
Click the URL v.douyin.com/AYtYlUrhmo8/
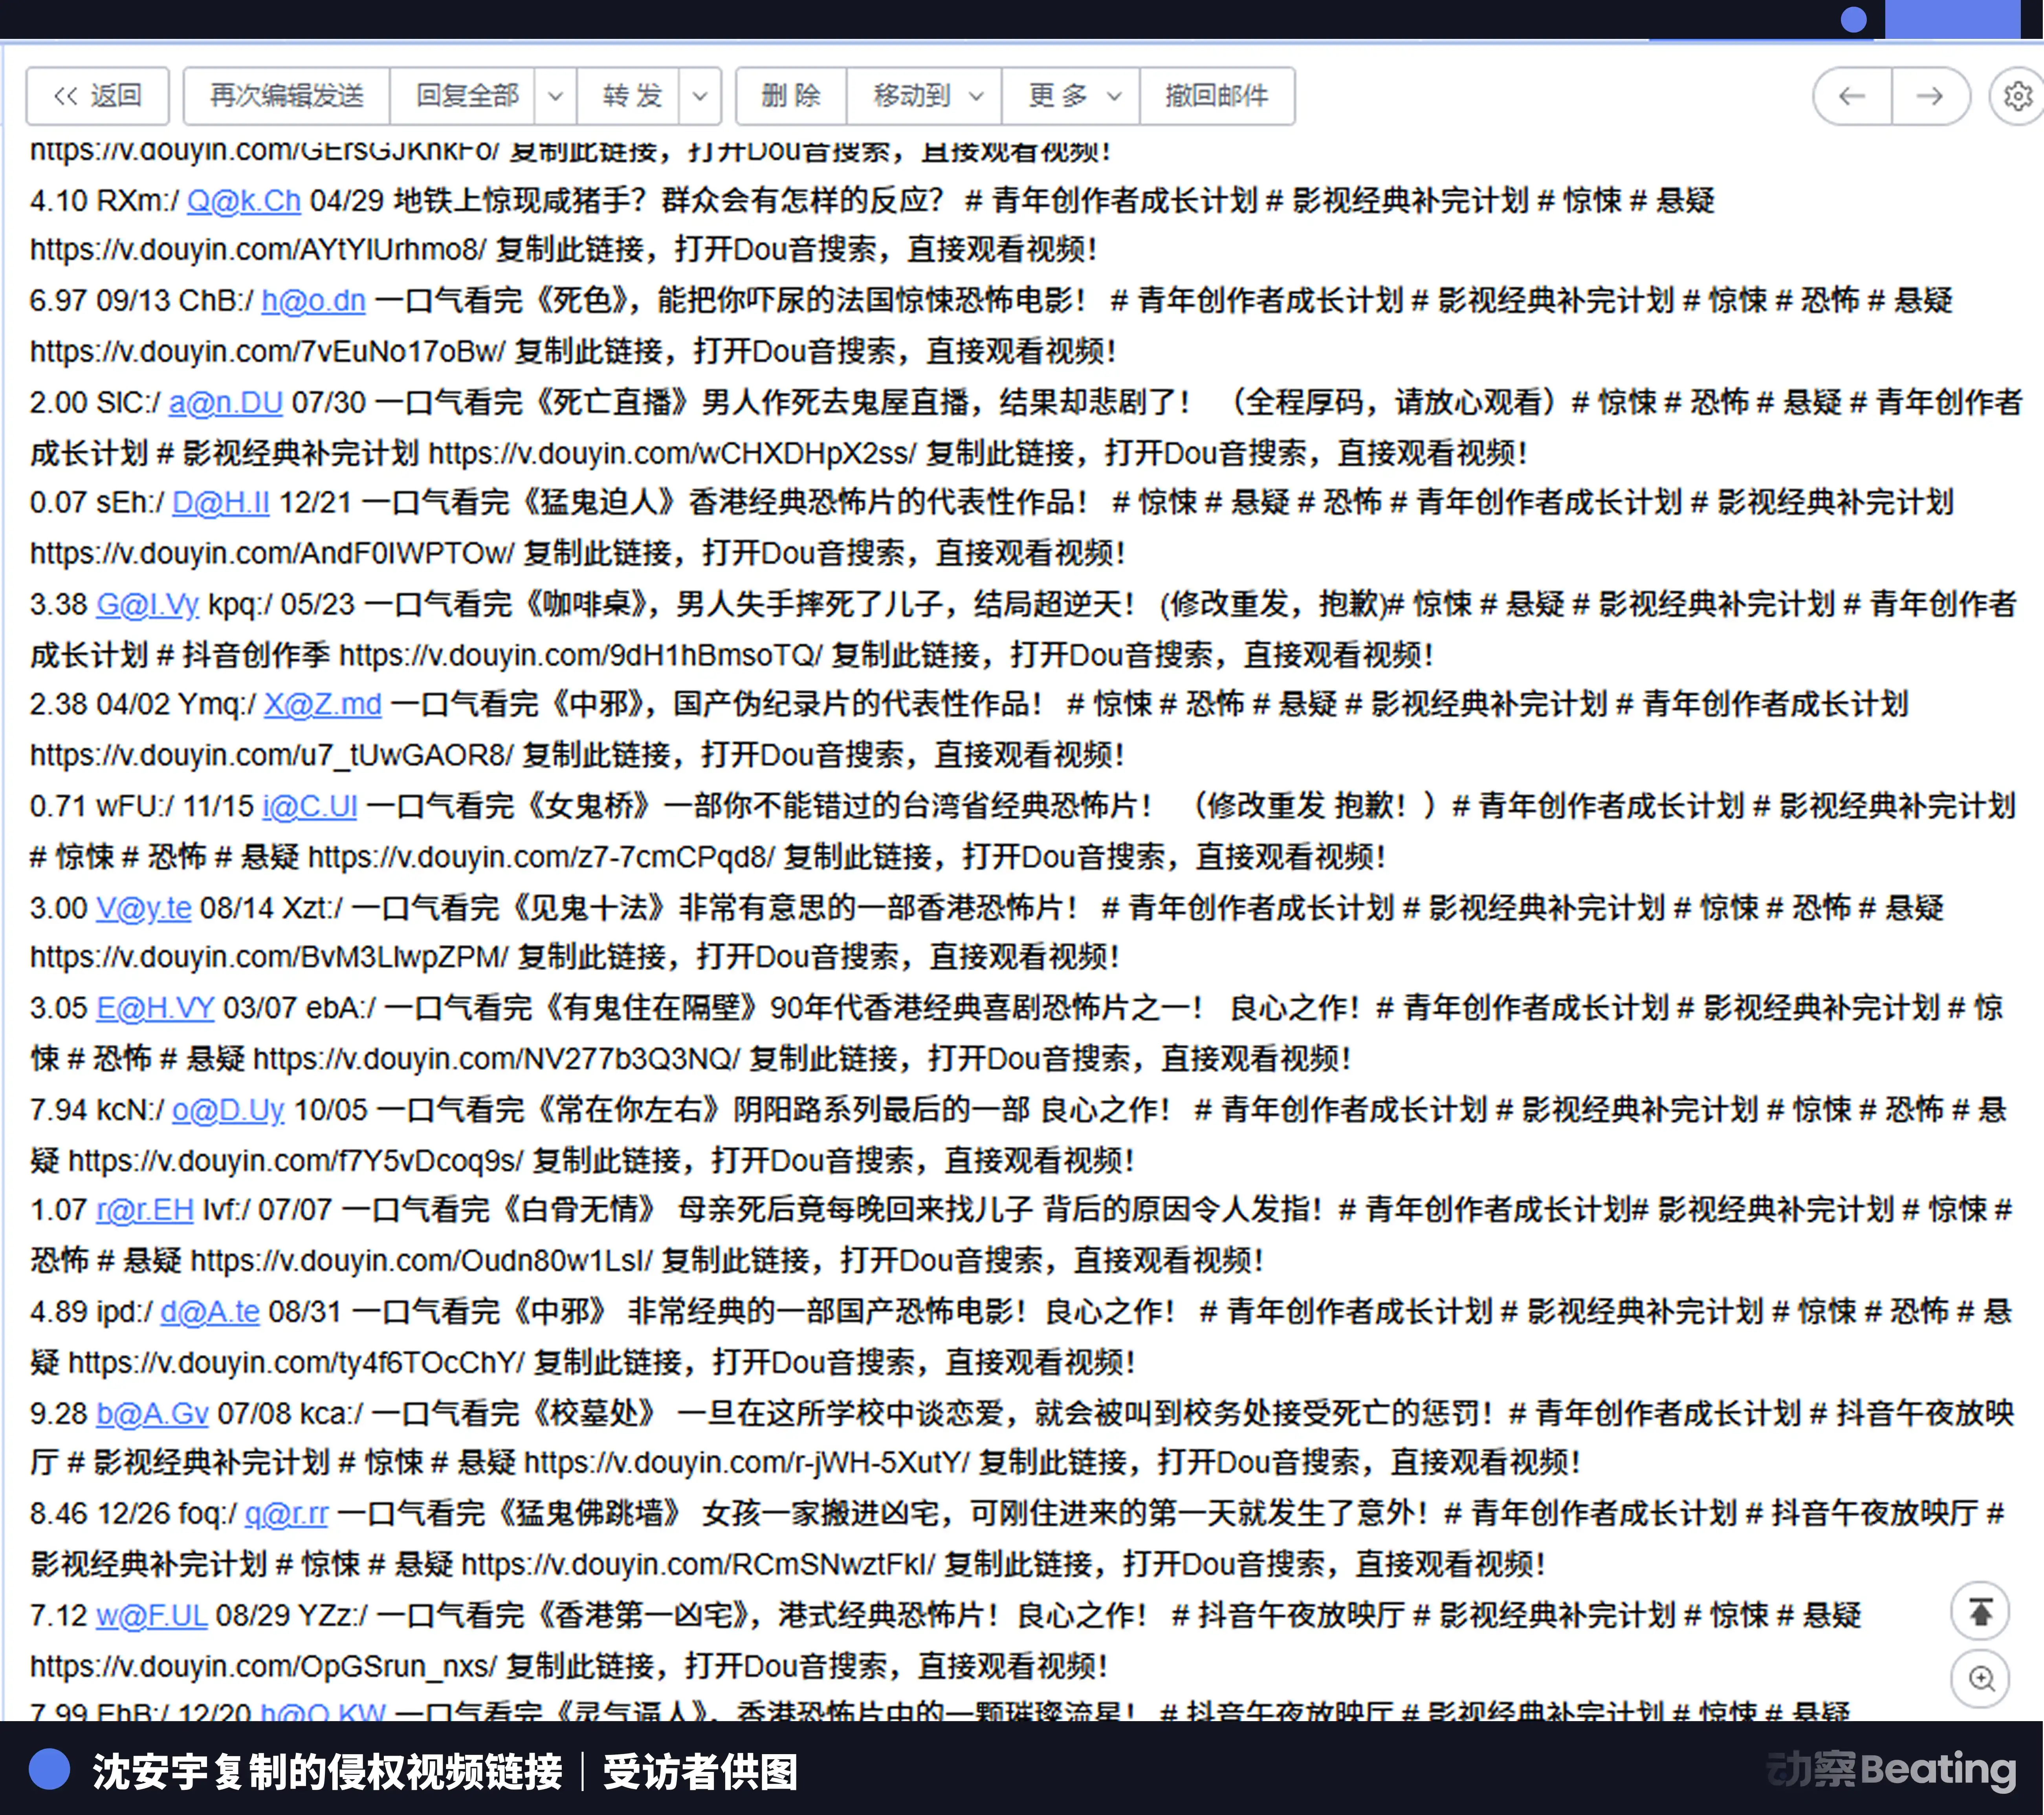tap(258, 250)
